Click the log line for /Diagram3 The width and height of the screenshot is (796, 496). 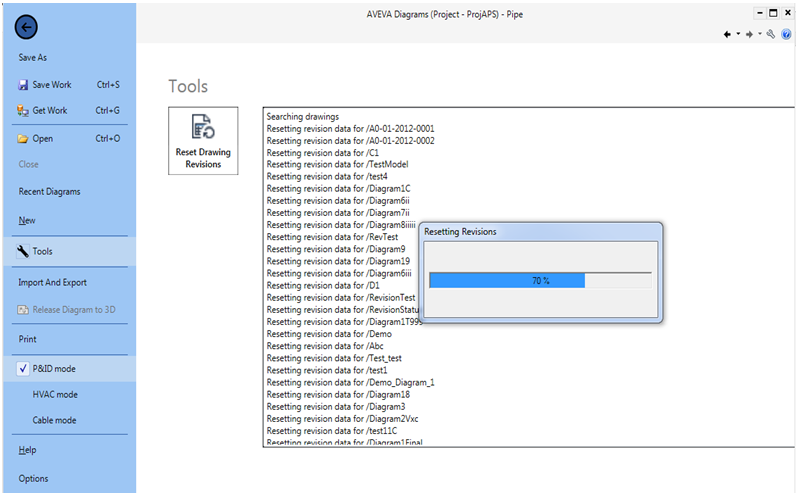pyautogui.click(x=336, y=407)
